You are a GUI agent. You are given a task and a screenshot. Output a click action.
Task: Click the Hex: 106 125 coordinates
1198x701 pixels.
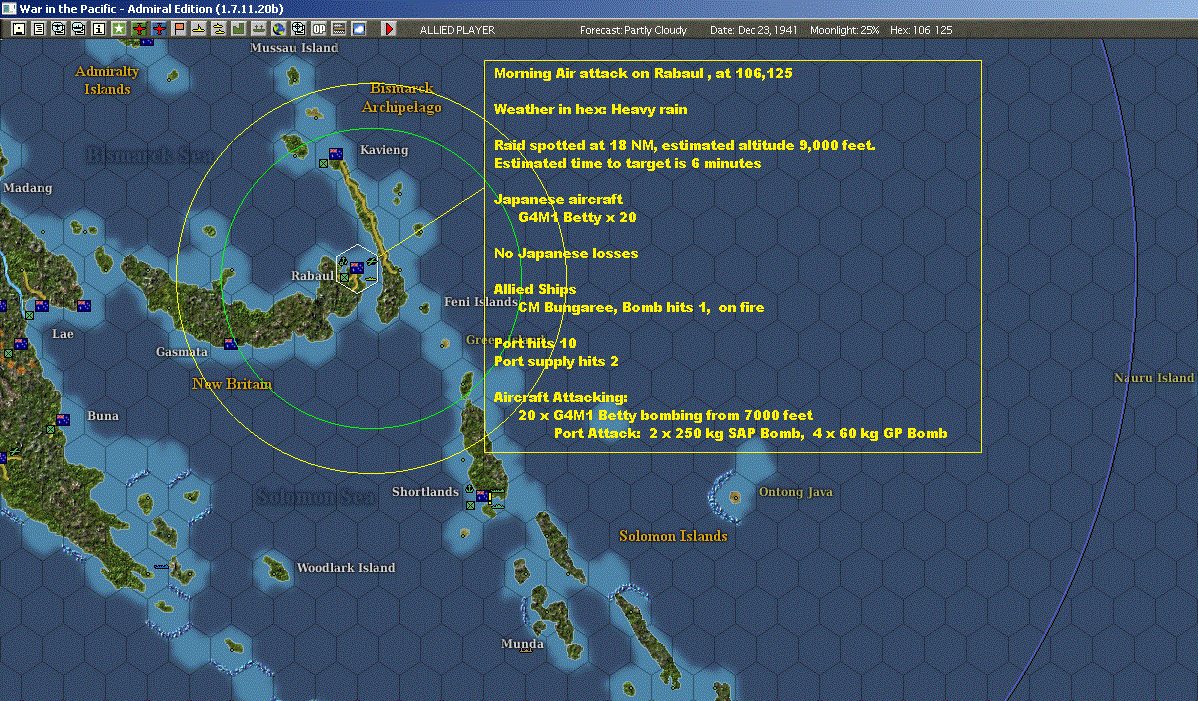(921, 30)
